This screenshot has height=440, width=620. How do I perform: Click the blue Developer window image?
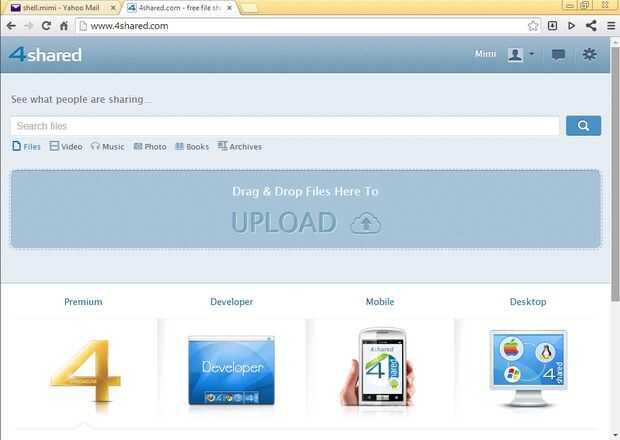[231, 370]
